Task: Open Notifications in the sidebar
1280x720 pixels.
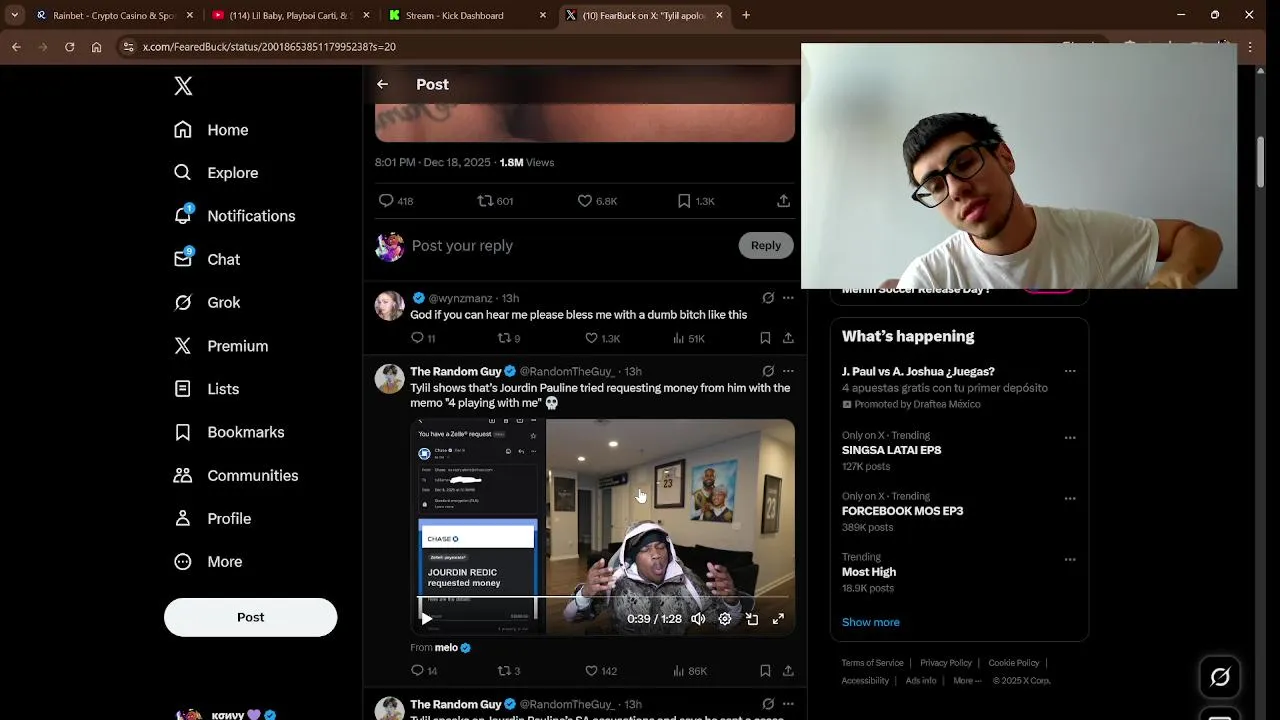Action: click(234, 216)
